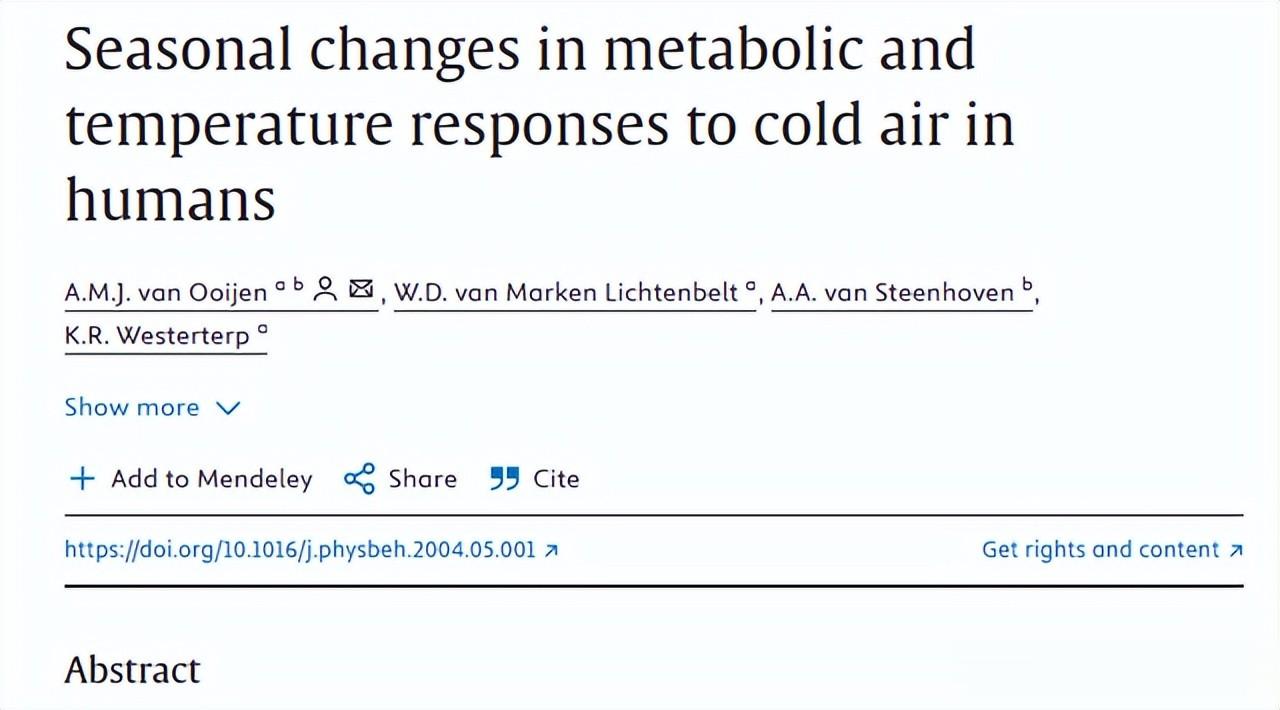Open the doi.org article link
This screenshot has height=710, width=1280.
coord(300,550)
